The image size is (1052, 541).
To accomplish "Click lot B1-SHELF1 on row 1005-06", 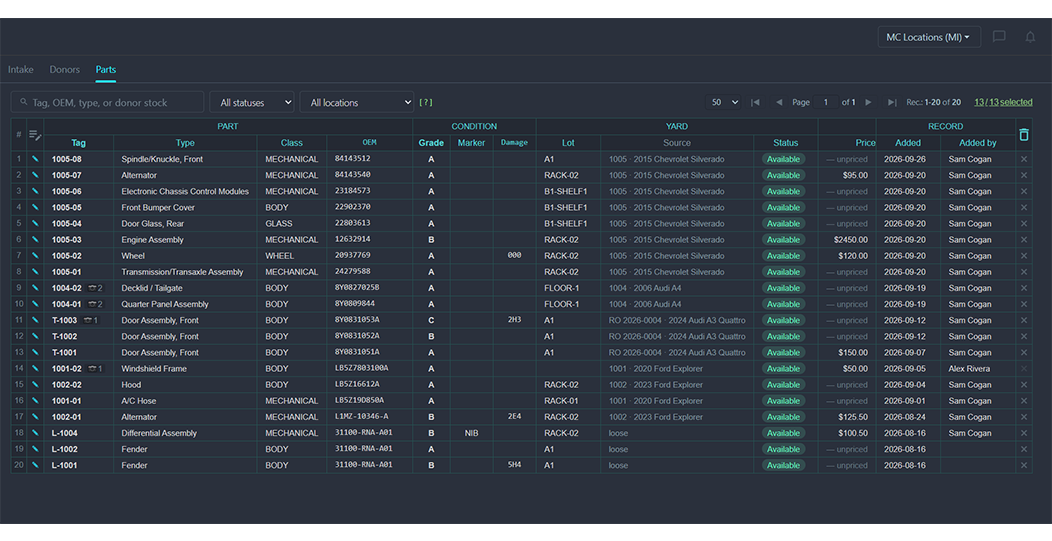I will [566, 191].
